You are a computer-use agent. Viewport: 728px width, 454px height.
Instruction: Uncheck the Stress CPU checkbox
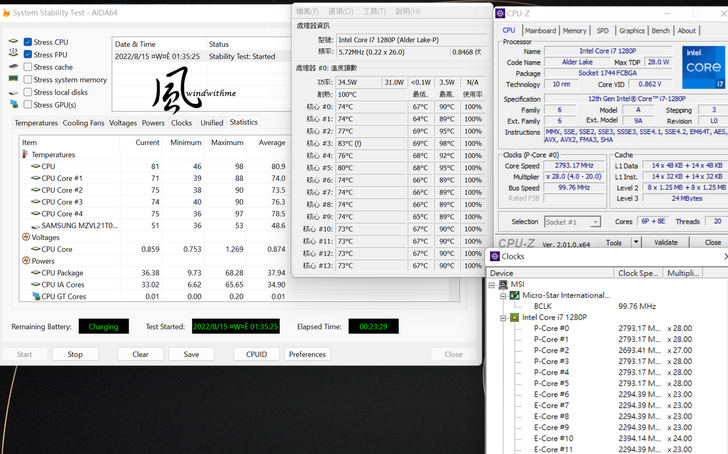pyautogui.click(x=27, y=43)
